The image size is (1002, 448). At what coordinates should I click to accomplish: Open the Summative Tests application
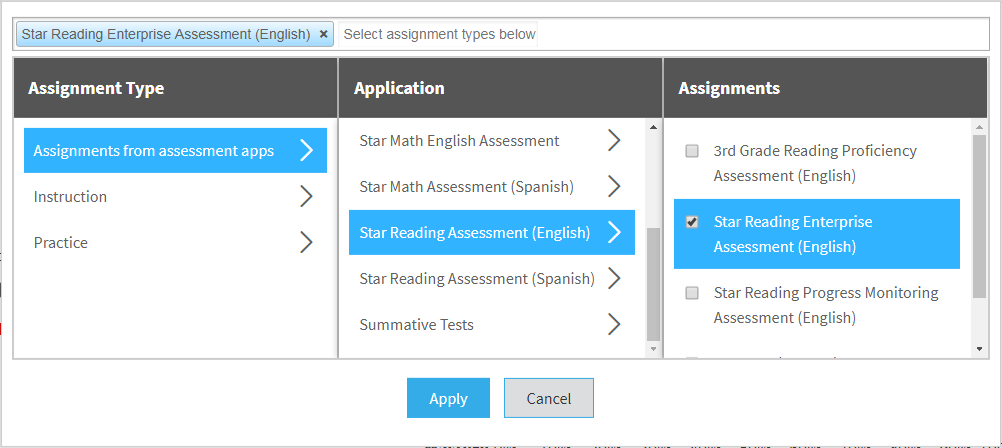click(x=492, y=325)
